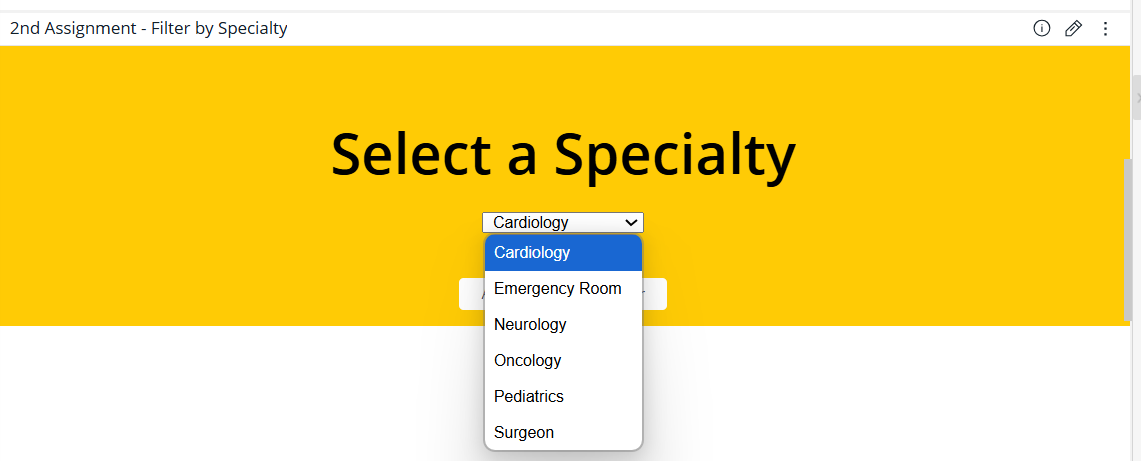The width and height of the screenshot is (1141, 461).
Task: Choose Emergency Room in the specialty list
Action: click(x=563, y=289)
